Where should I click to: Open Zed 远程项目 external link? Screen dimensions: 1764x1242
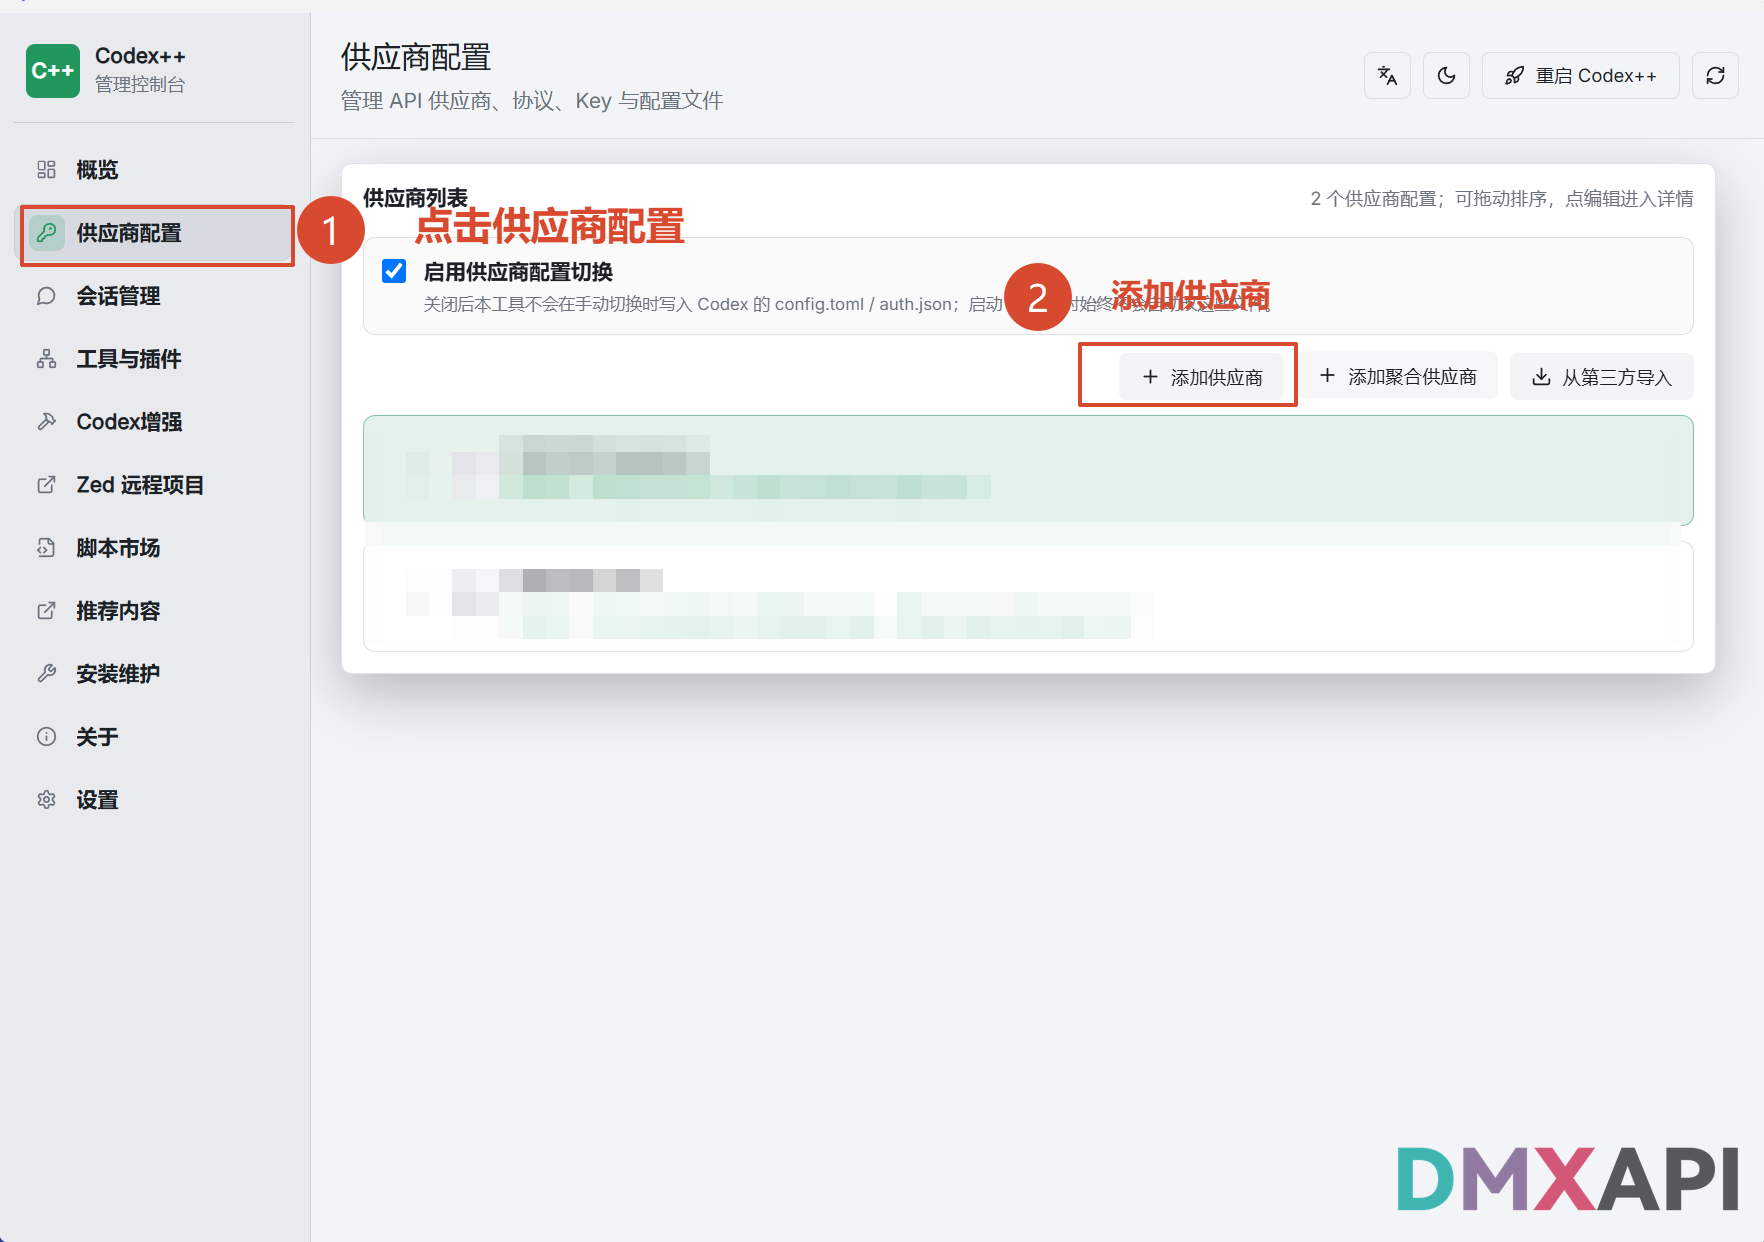[x=158, y=485]
